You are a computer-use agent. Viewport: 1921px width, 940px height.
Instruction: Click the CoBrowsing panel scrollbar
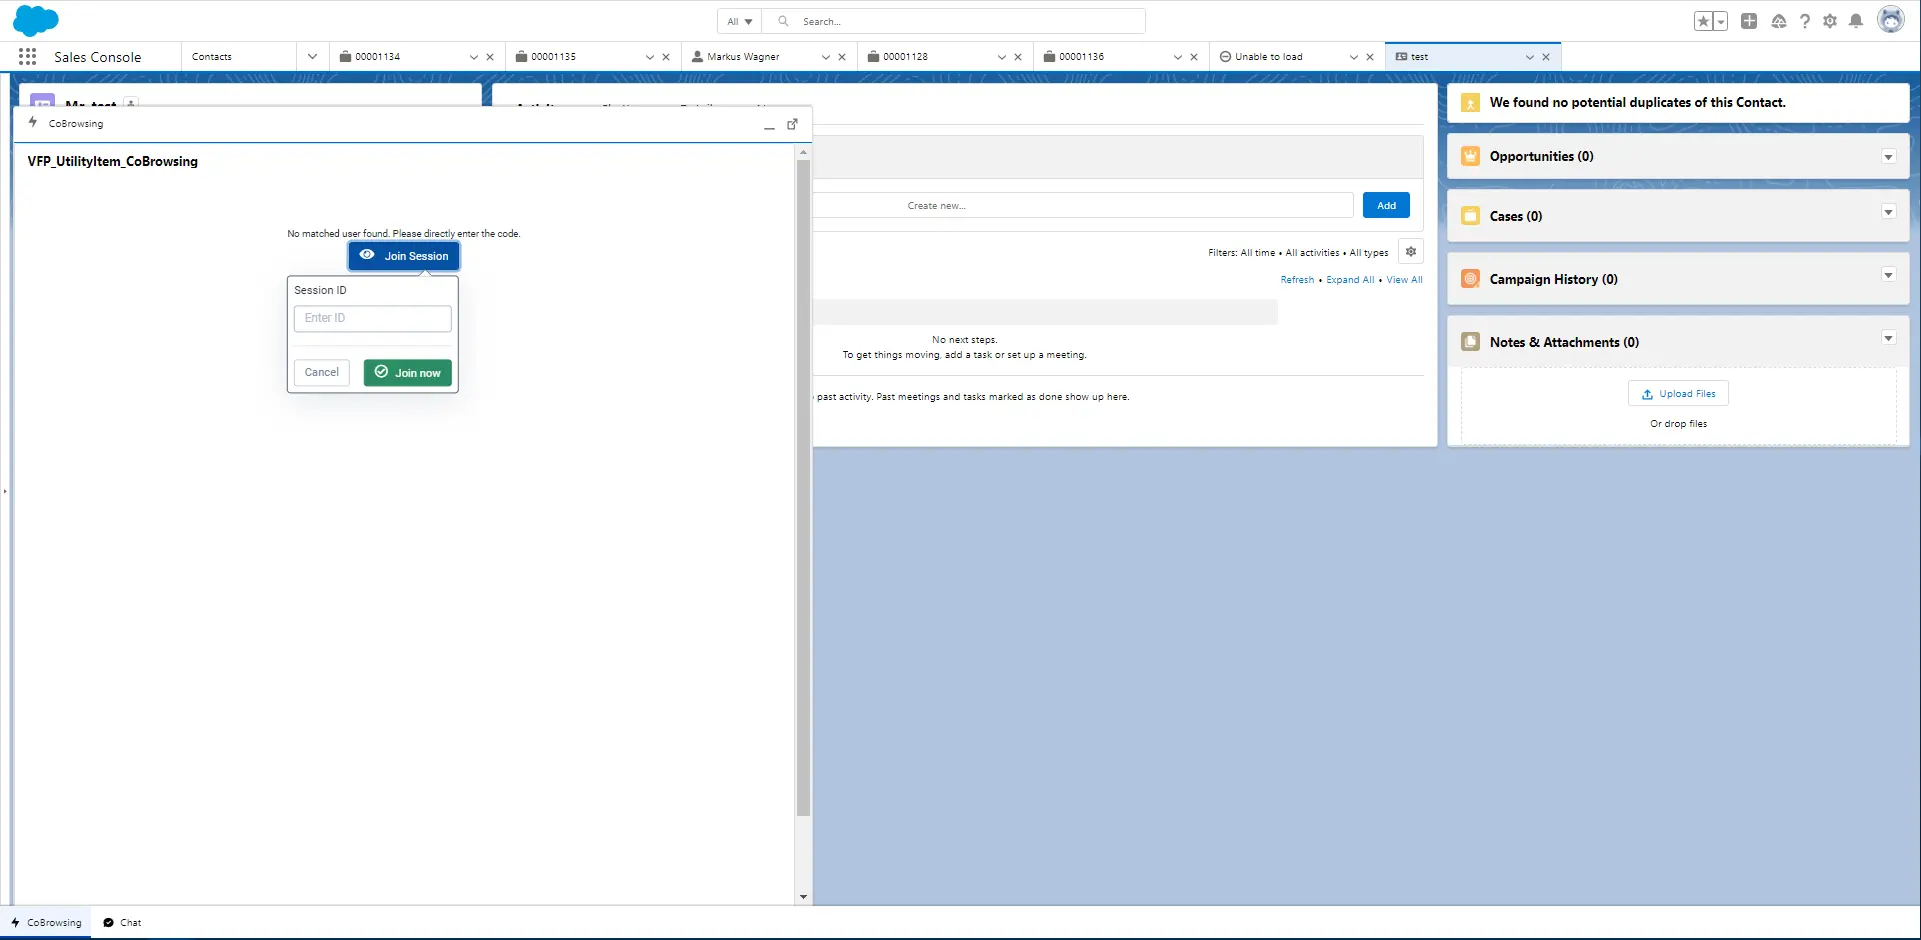point(803,488)
